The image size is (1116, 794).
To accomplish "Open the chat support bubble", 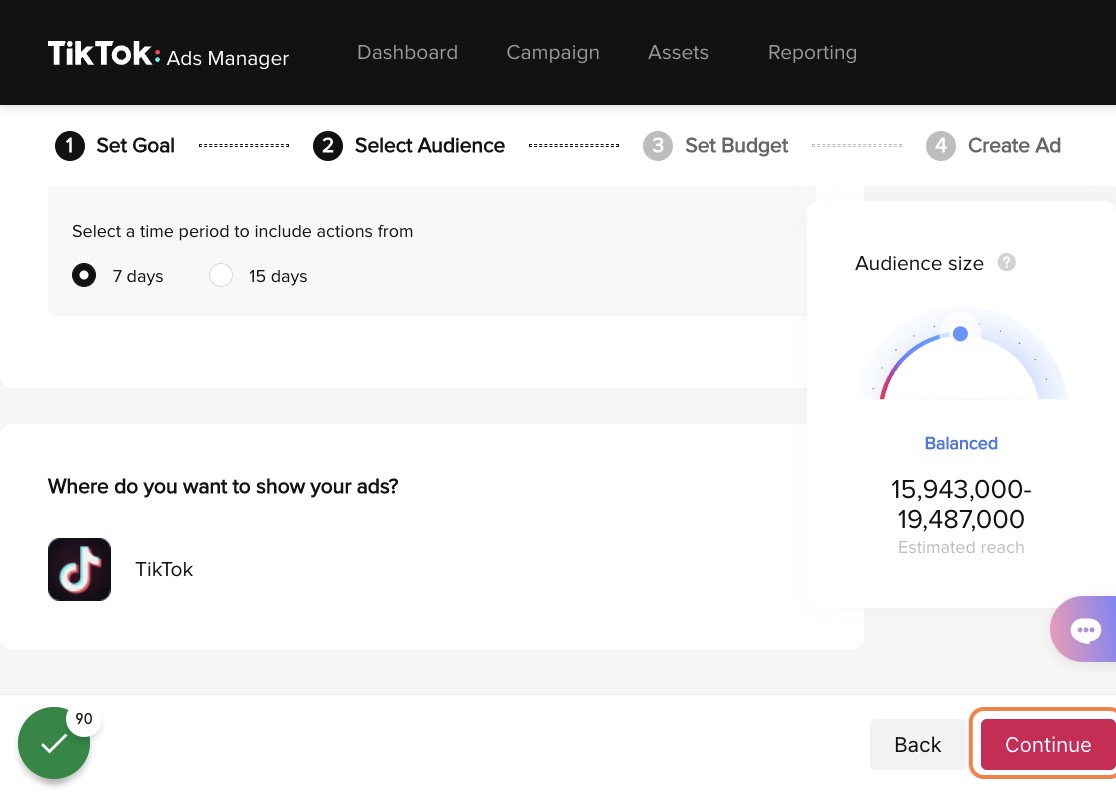I will [1084, 629].
